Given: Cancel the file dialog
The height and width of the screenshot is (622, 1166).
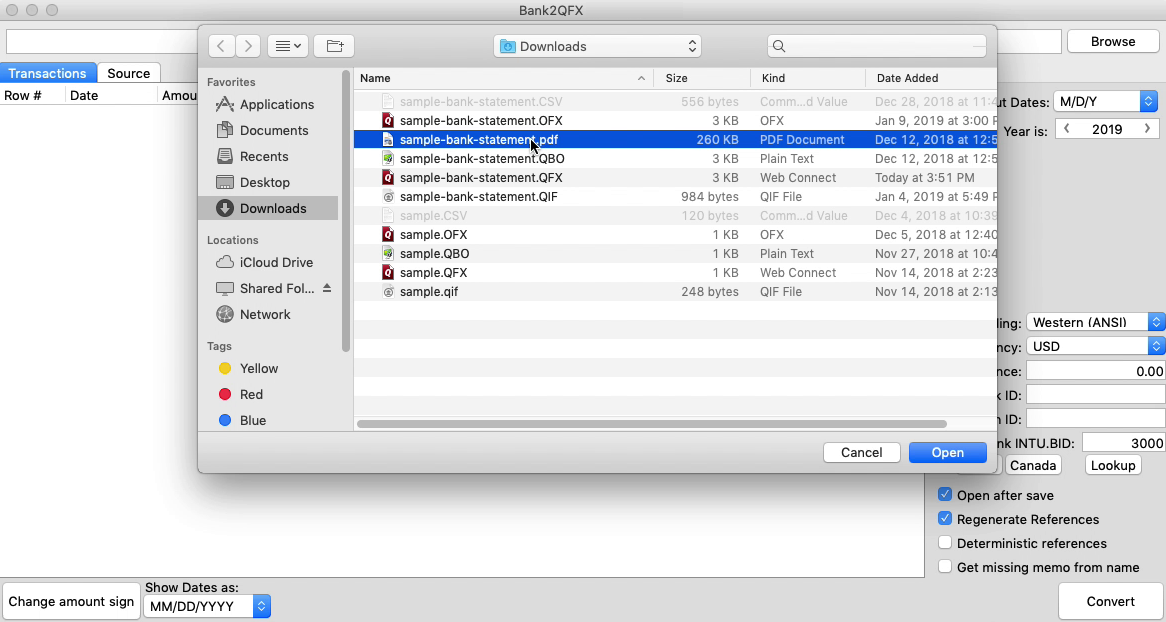Looking at the screenshot, I should pyautogui.click(x=861, y=452).
